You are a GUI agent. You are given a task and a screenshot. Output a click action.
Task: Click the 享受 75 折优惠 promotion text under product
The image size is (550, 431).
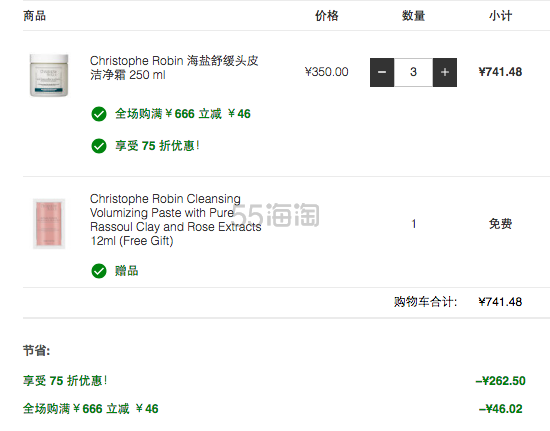157,146
